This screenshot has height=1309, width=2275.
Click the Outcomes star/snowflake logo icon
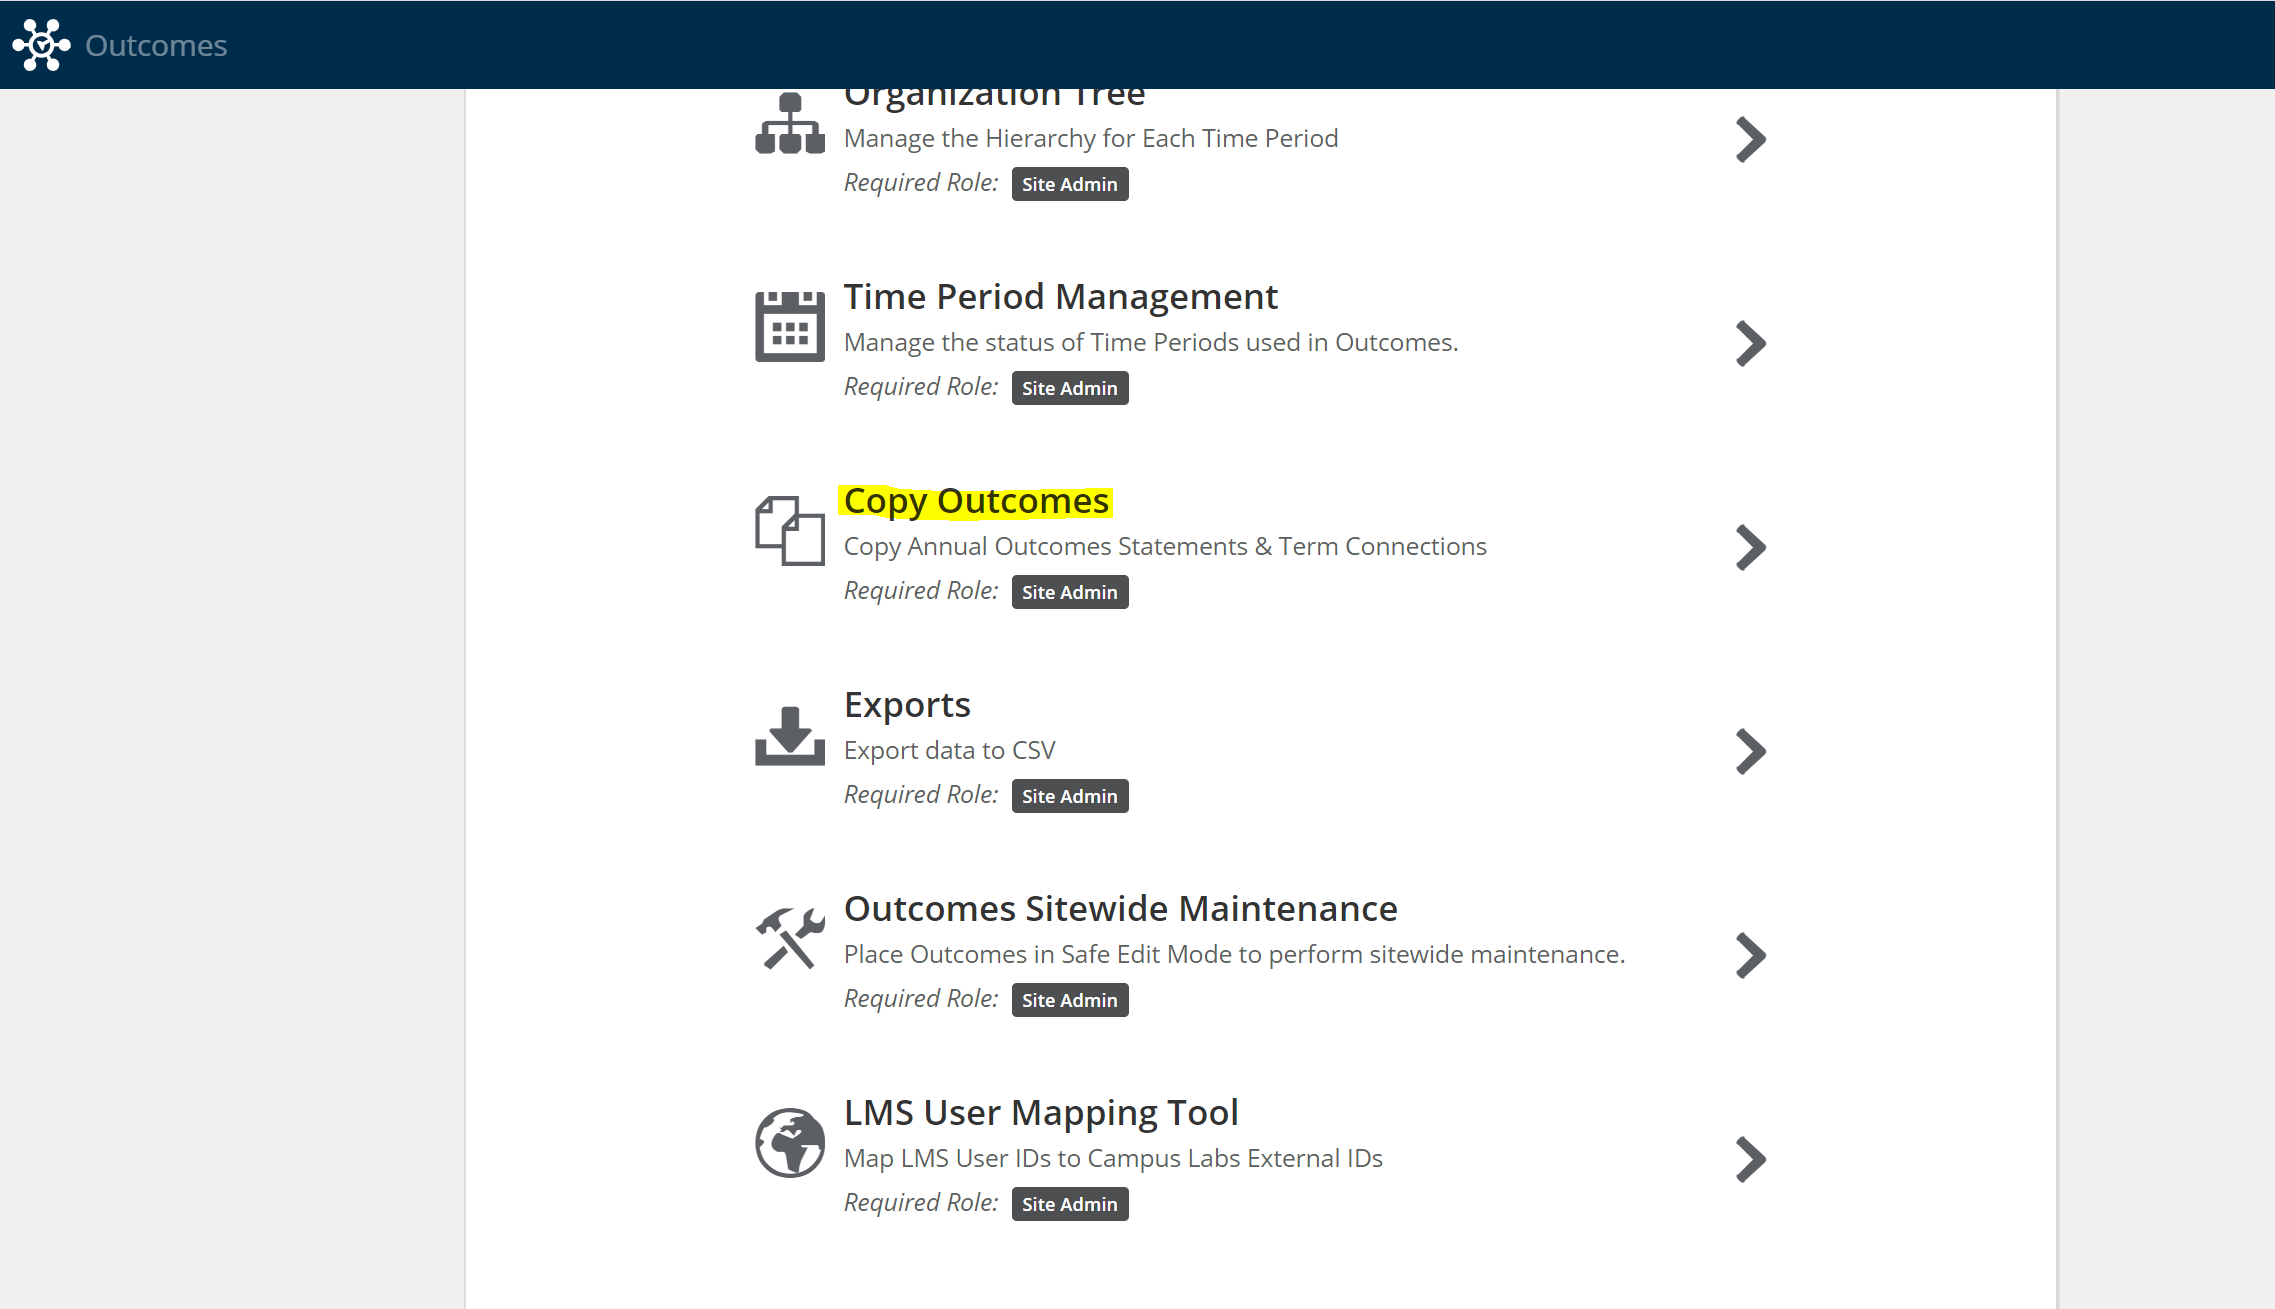pos(42,44)
